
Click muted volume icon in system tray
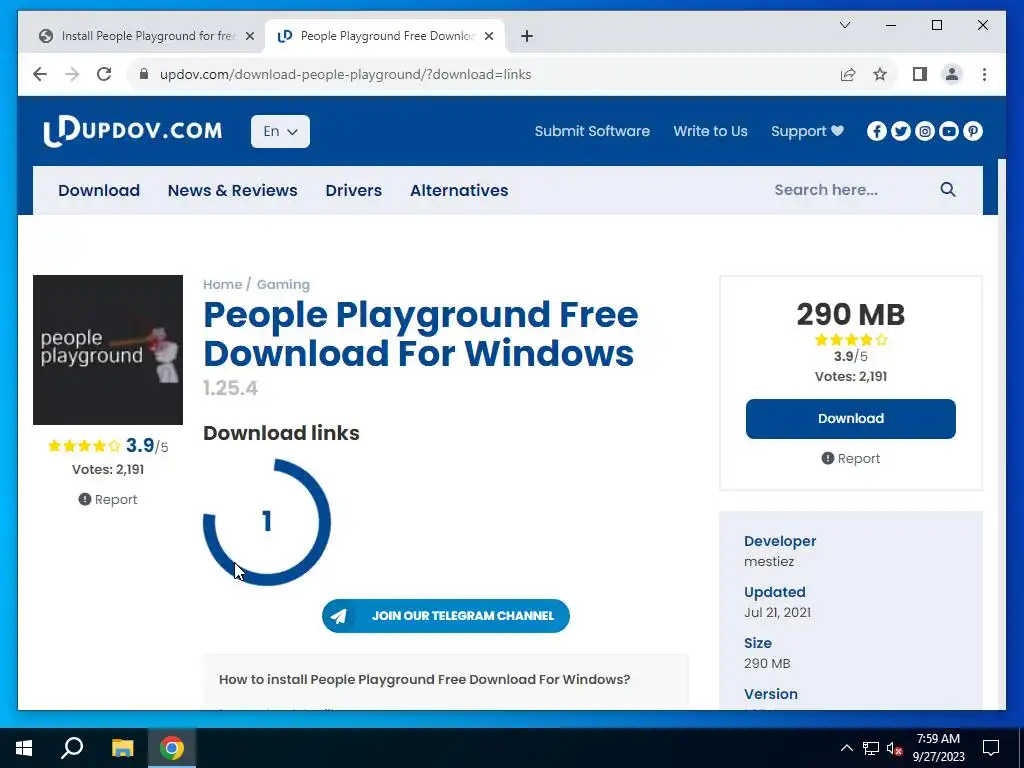[x=894, y=748]
